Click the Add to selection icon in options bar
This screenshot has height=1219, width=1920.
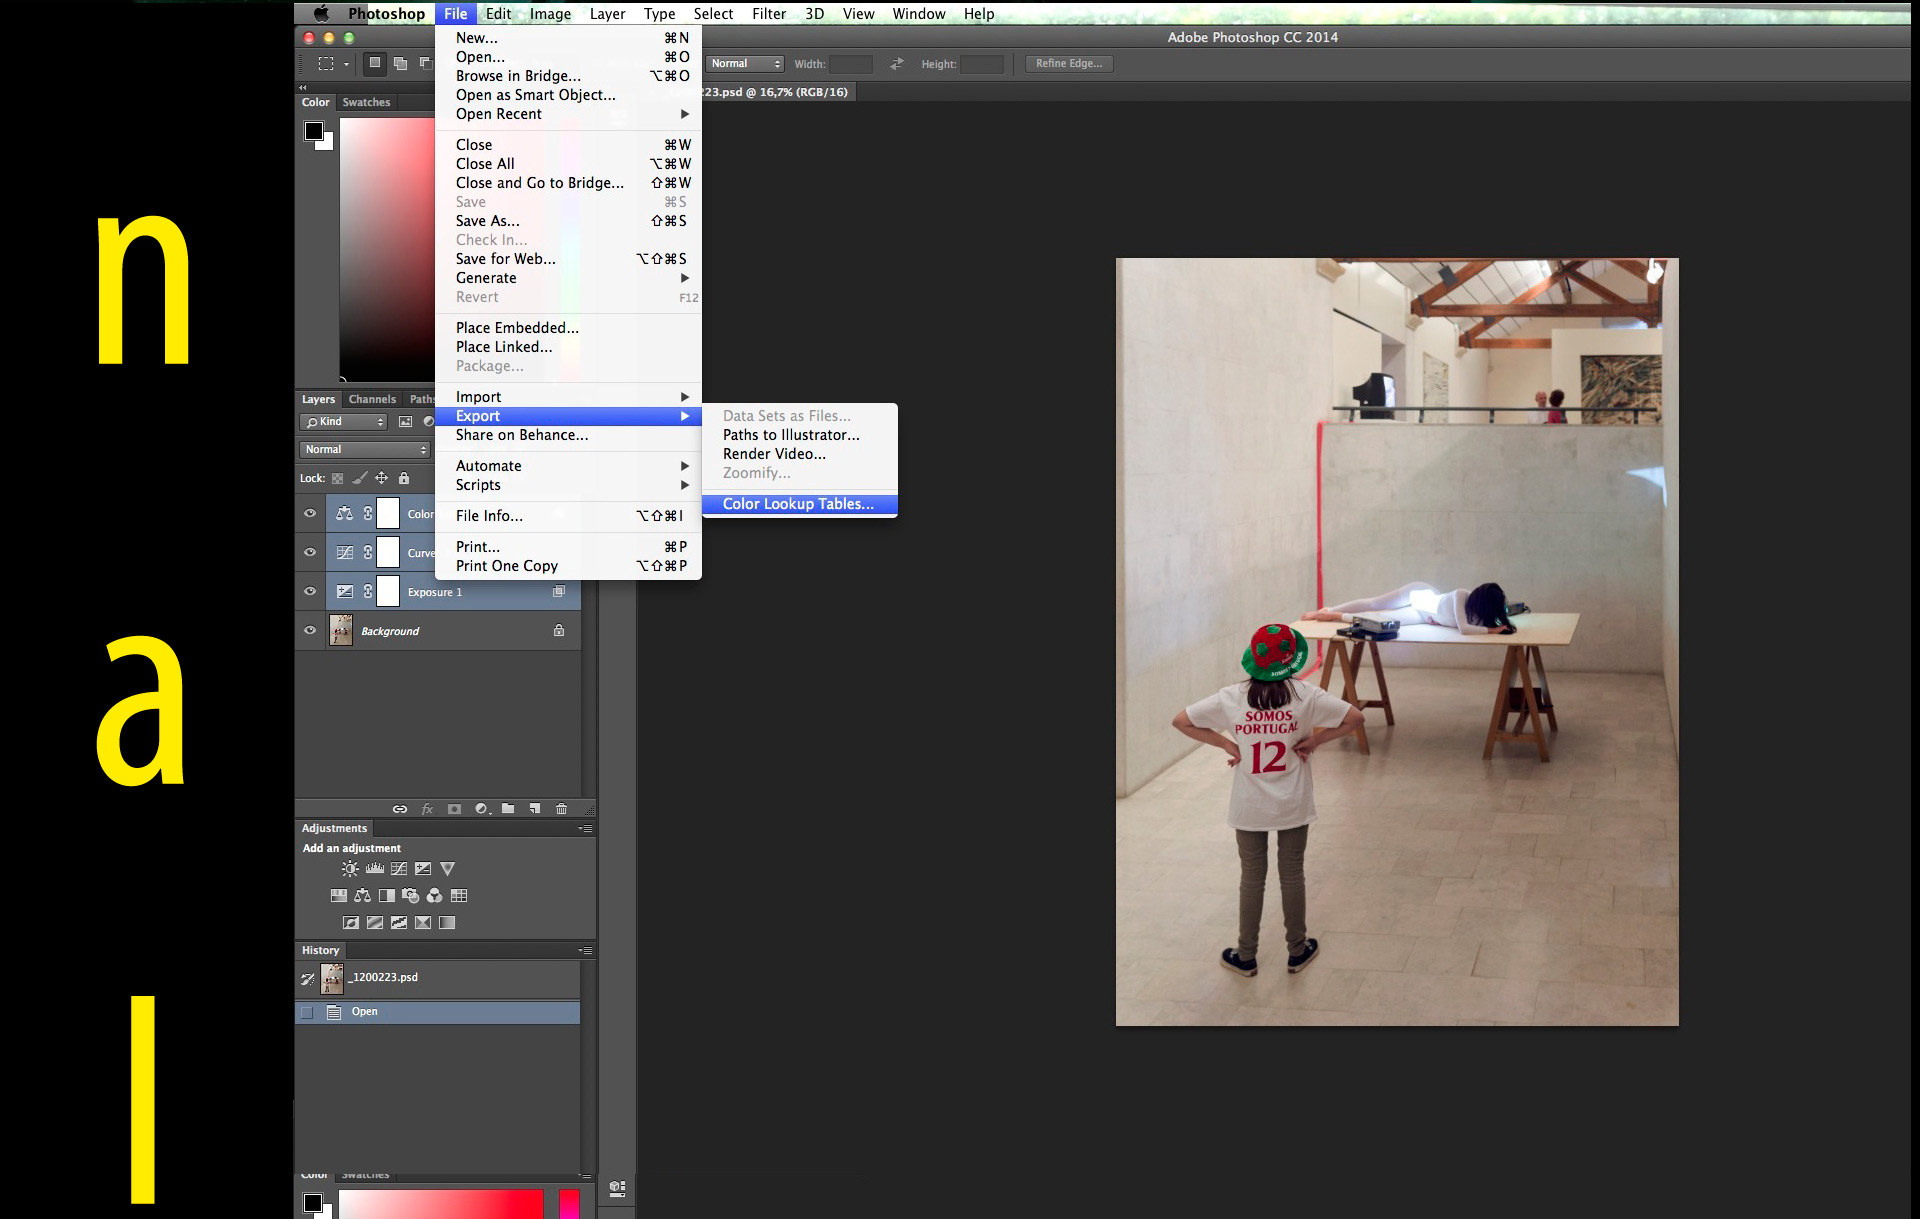400,64
